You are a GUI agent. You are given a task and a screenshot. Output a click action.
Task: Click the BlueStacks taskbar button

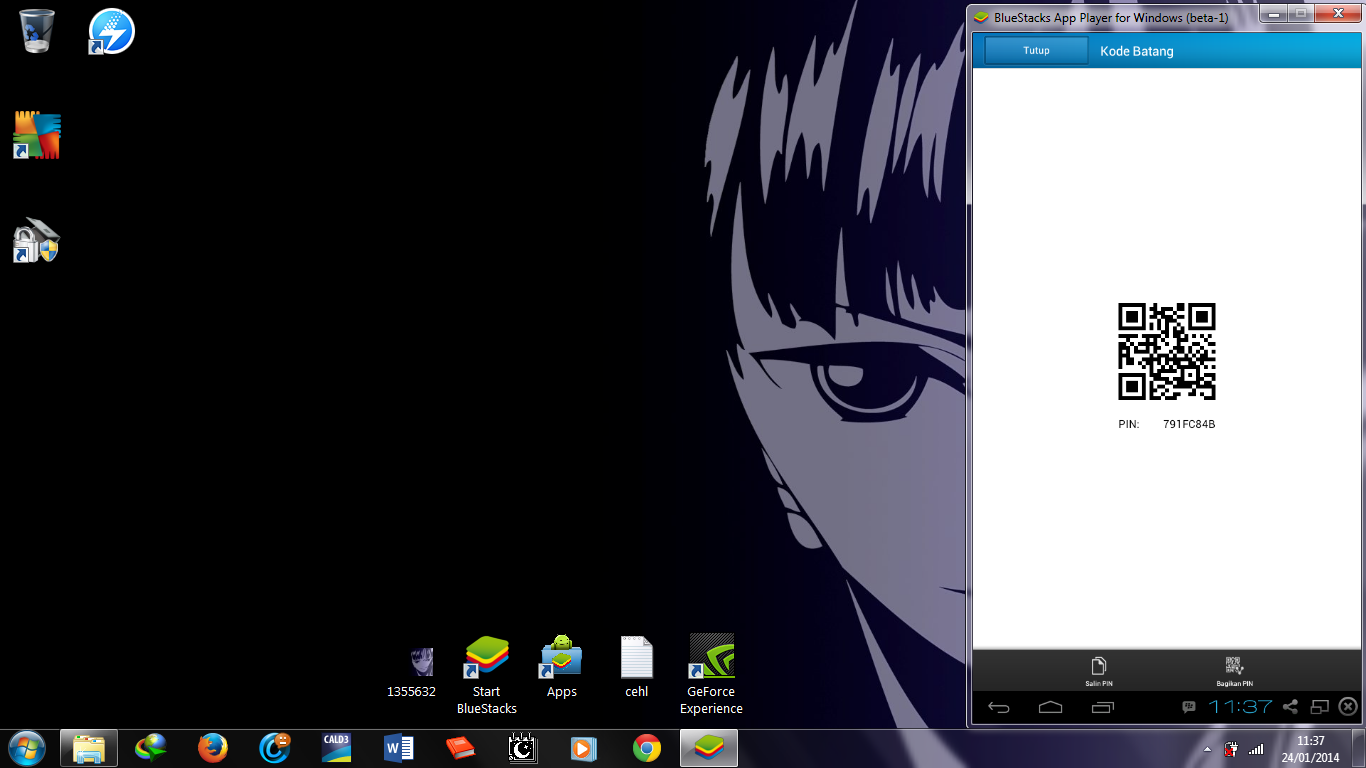click(709, 748)
